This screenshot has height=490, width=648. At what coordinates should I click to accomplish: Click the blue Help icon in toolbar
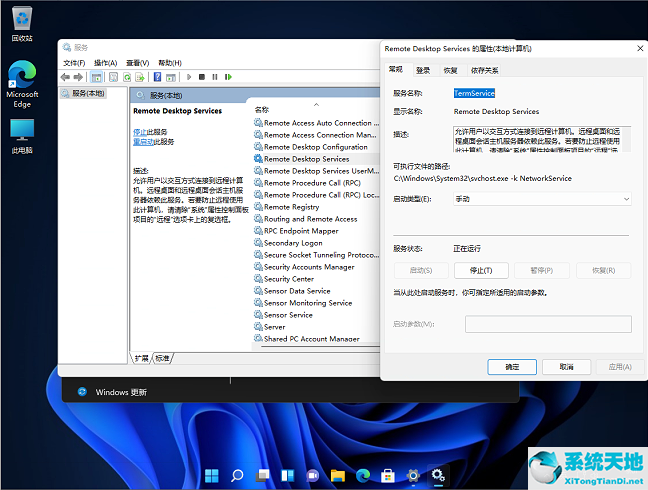click(x=160, y=77)
